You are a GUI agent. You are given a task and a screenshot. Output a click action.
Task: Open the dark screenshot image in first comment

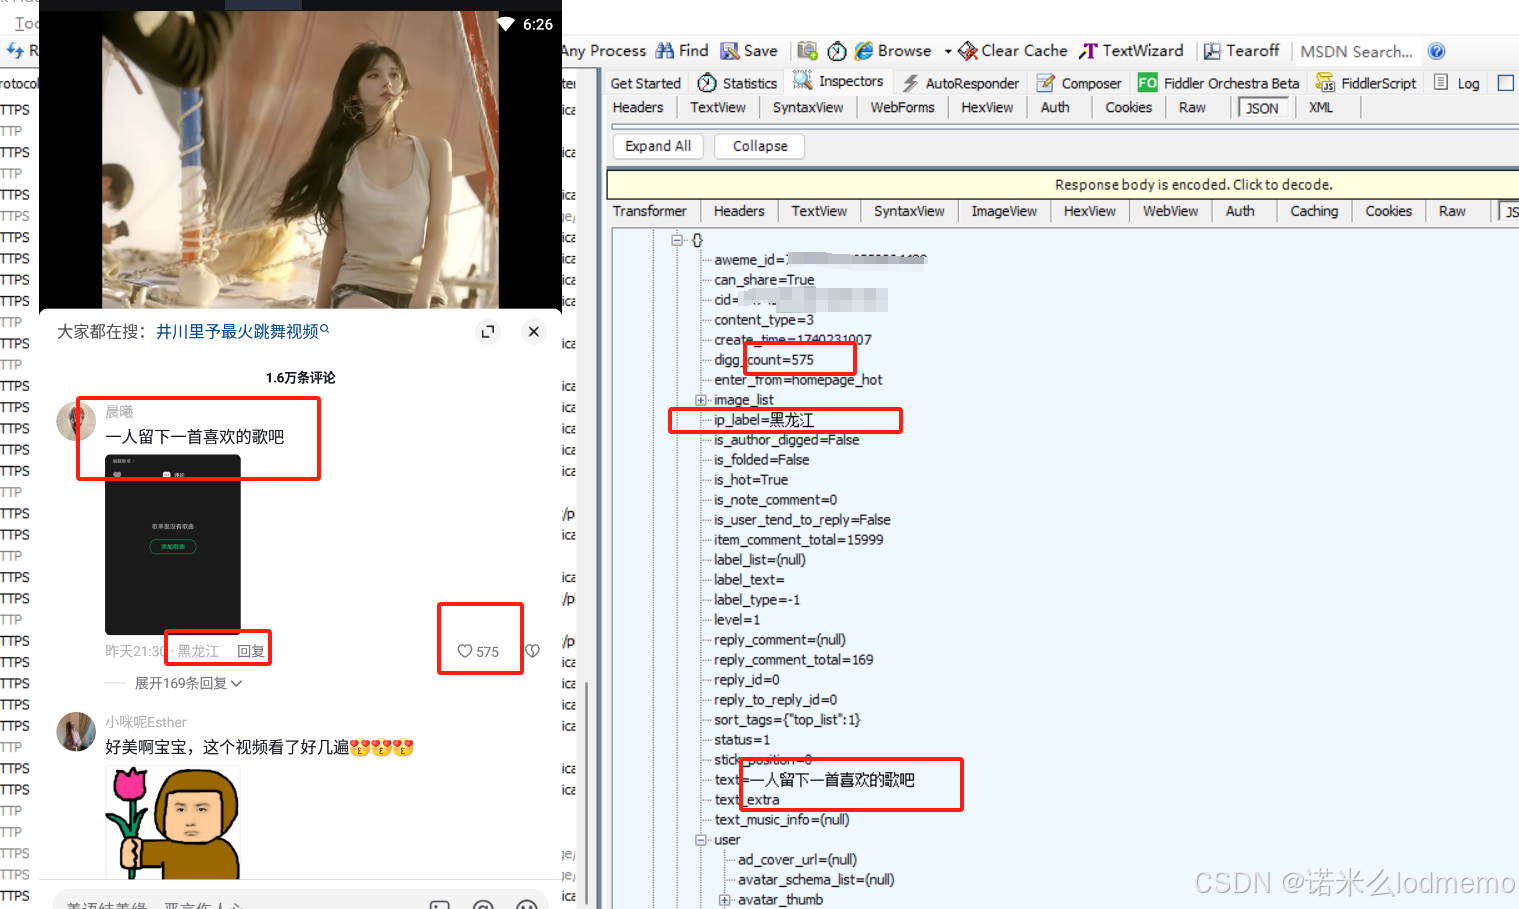point(173,545)
